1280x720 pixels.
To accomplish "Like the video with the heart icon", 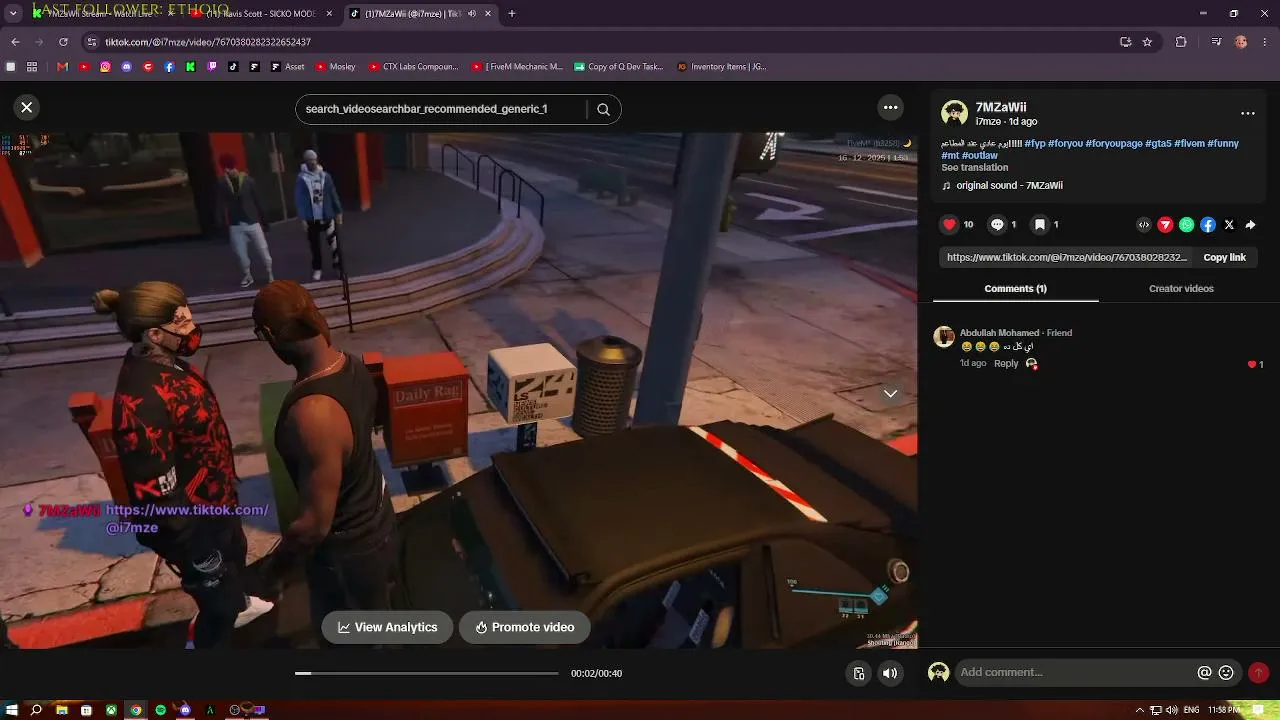I will point(949,225).
